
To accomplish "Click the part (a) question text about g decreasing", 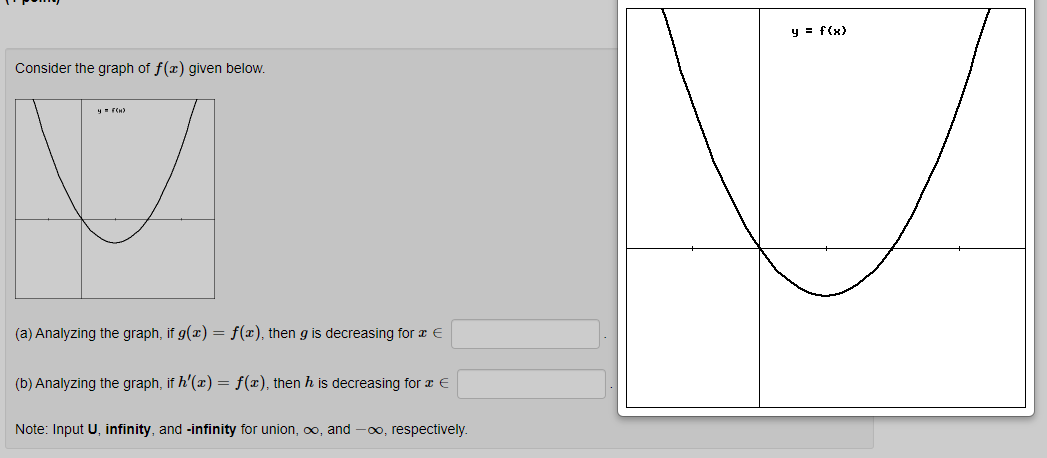I will click(229, 333).
